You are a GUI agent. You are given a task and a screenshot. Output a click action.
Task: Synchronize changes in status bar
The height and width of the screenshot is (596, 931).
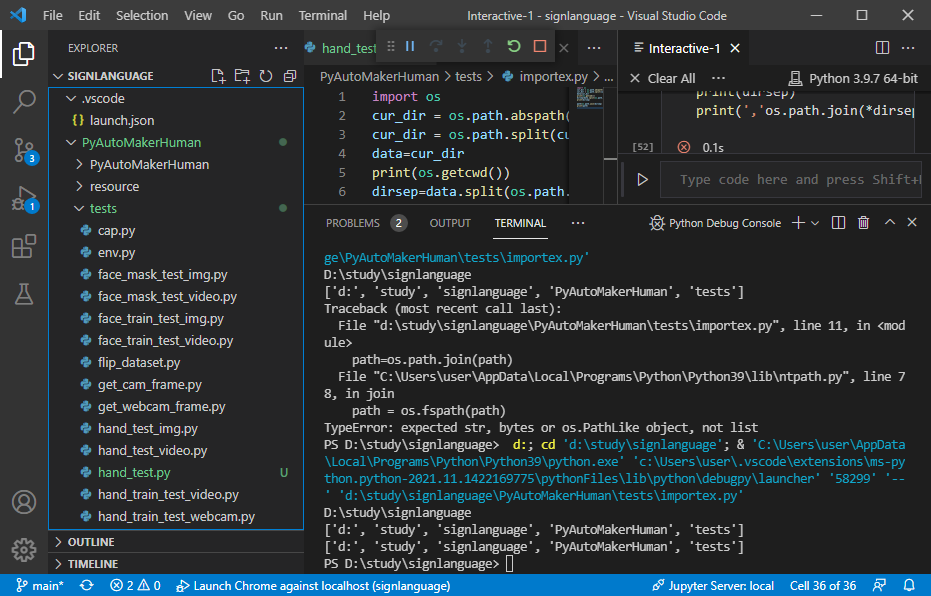[x=87, y=585]
